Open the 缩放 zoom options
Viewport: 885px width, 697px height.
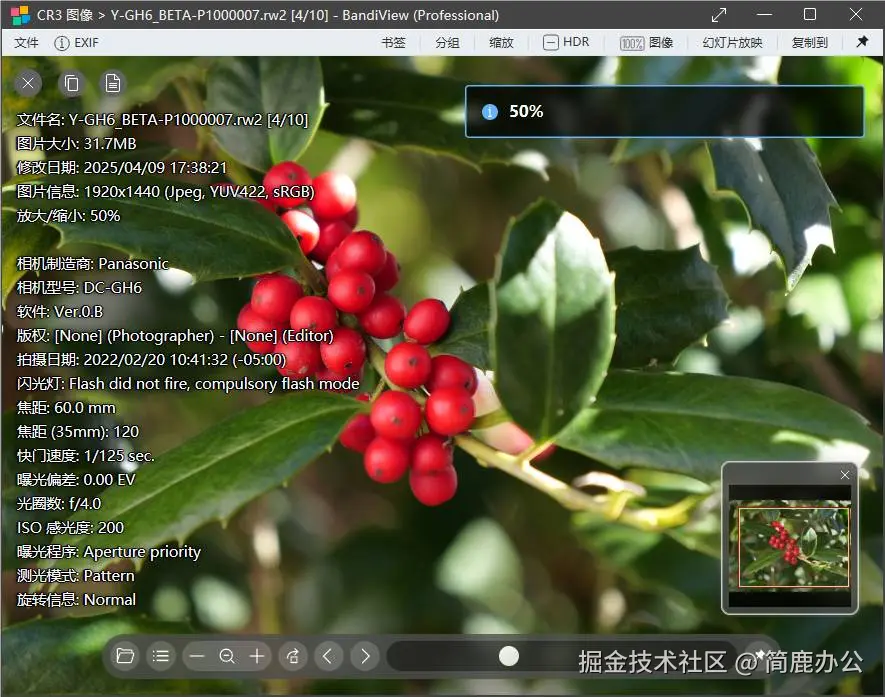(x=501, y=42)
